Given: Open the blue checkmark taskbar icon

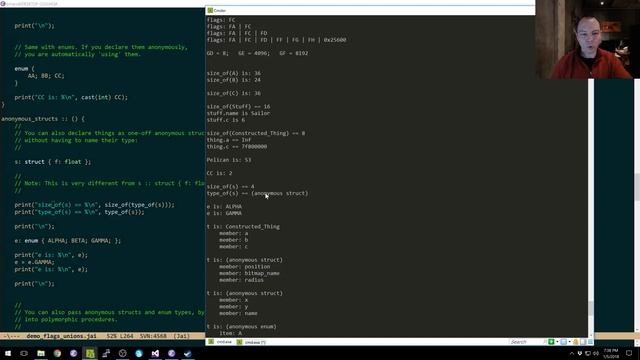Looking at the screenshot, I should coord(188,353).
